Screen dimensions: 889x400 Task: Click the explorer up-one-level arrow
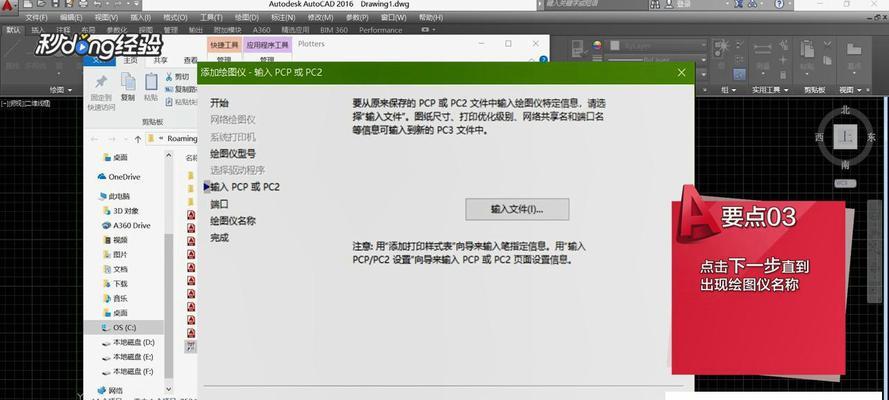[x=138, y=138]
